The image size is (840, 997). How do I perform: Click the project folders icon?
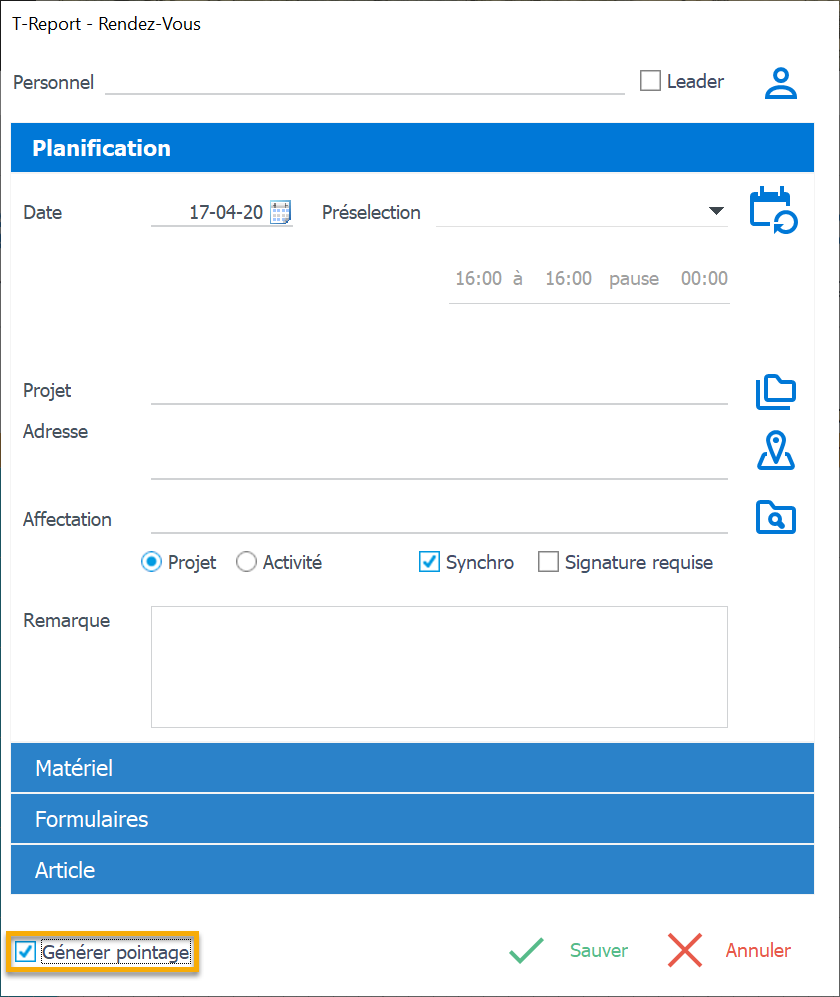775,392
